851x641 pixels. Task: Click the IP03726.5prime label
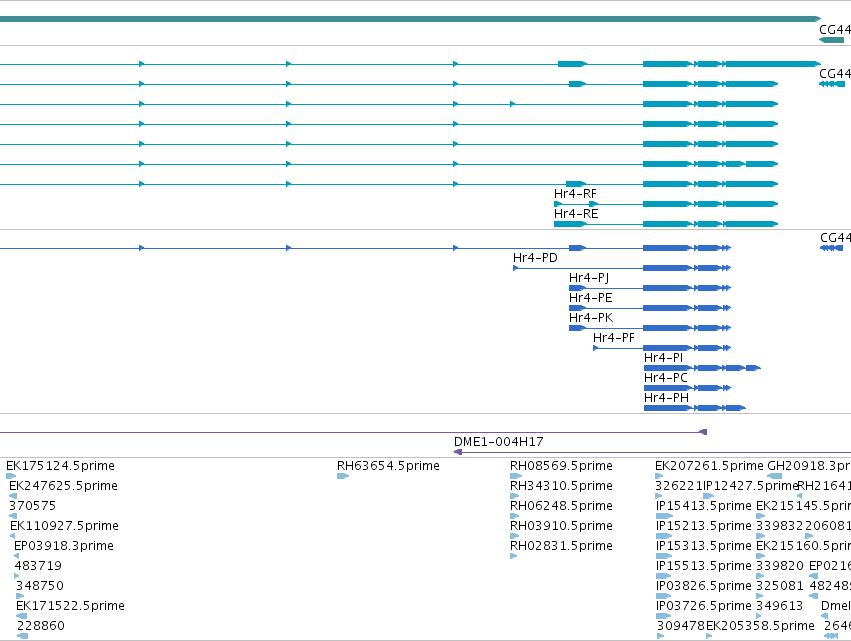click(x=703, y=606)
